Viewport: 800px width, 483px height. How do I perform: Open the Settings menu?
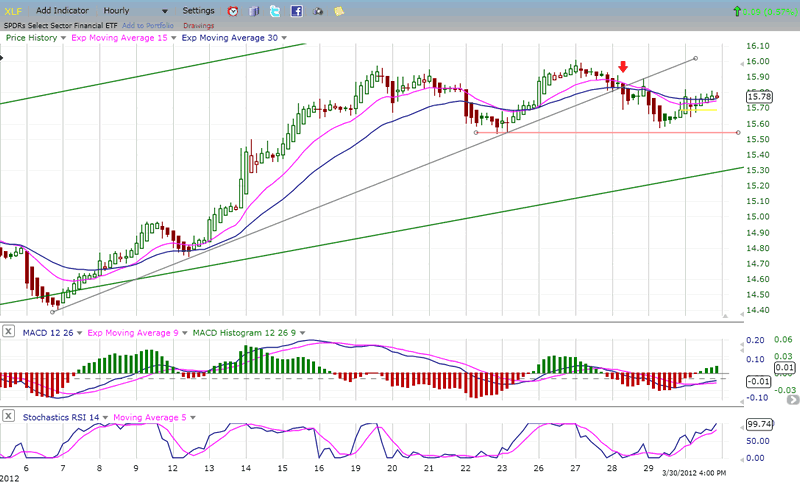(197, 10)
